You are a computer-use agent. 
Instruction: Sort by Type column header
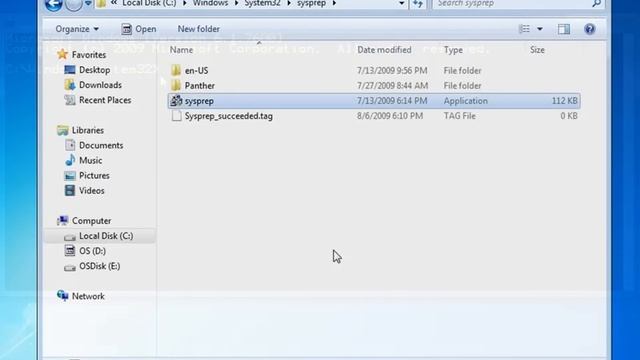point(453,50)
